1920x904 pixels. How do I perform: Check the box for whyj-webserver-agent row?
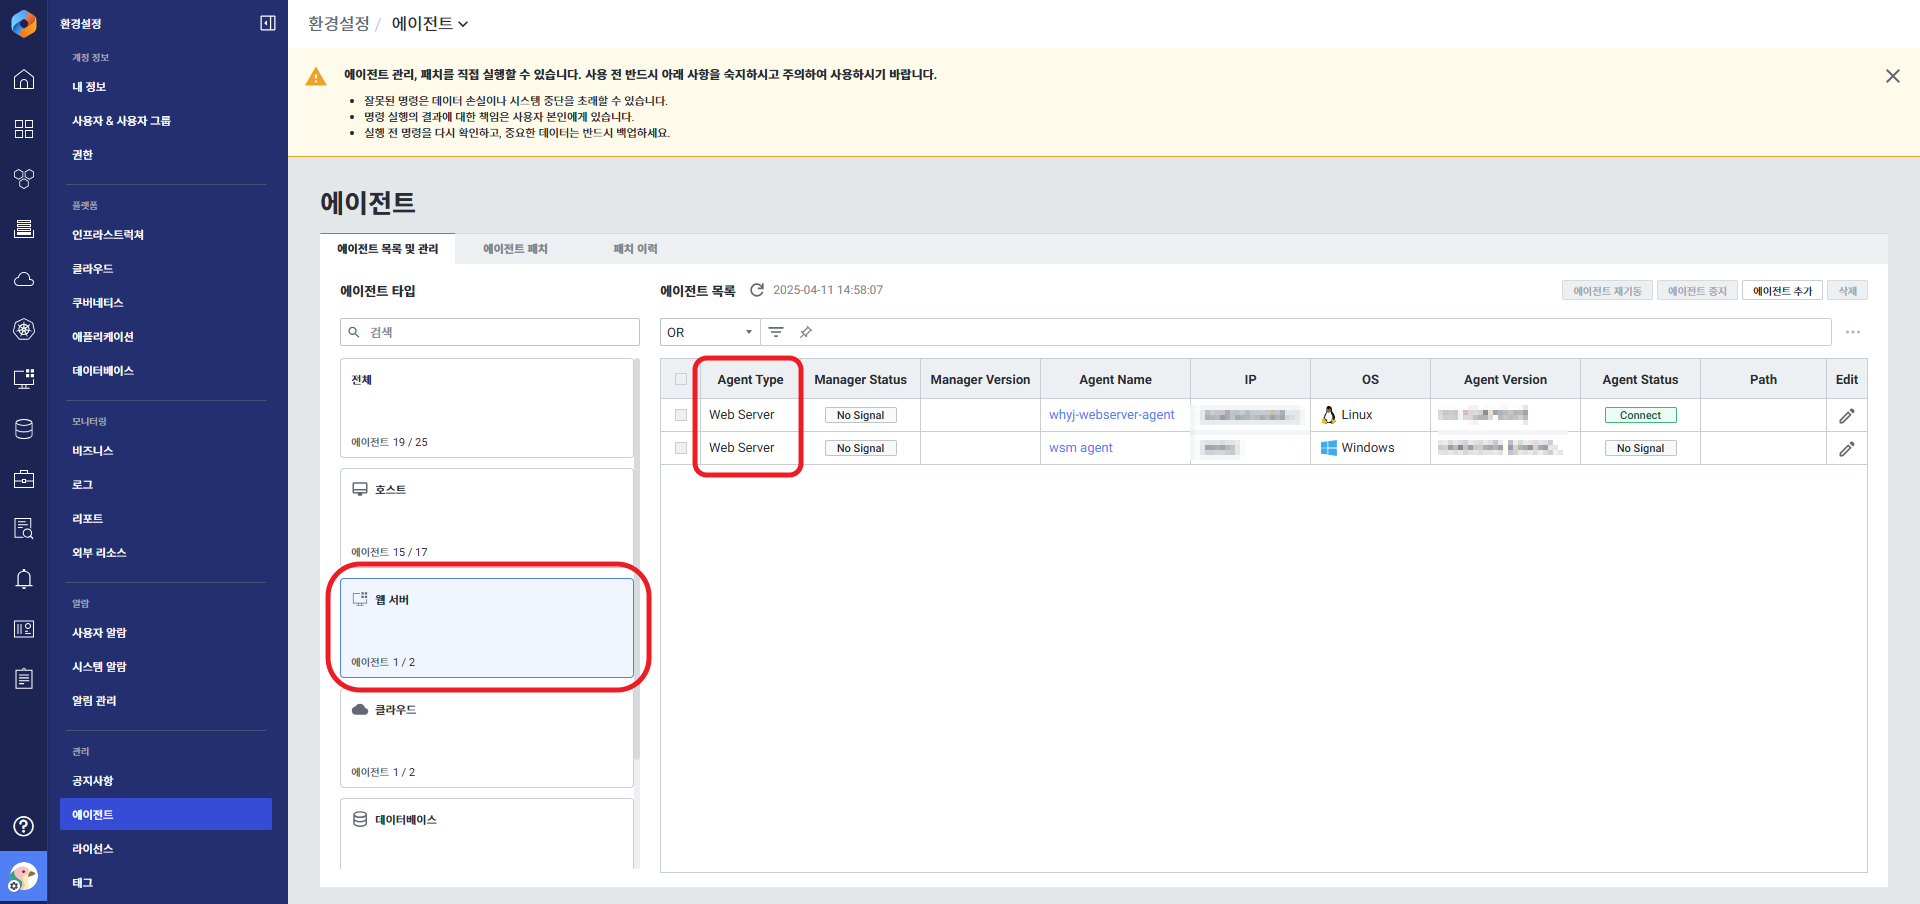[x=681, y=415]
